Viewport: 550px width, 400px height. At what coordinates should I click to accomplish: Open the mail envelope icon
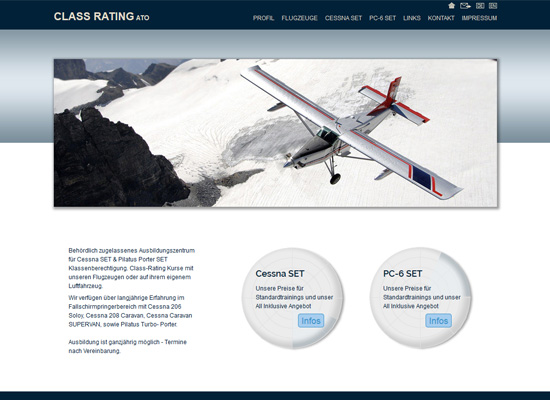click(465, 6)
